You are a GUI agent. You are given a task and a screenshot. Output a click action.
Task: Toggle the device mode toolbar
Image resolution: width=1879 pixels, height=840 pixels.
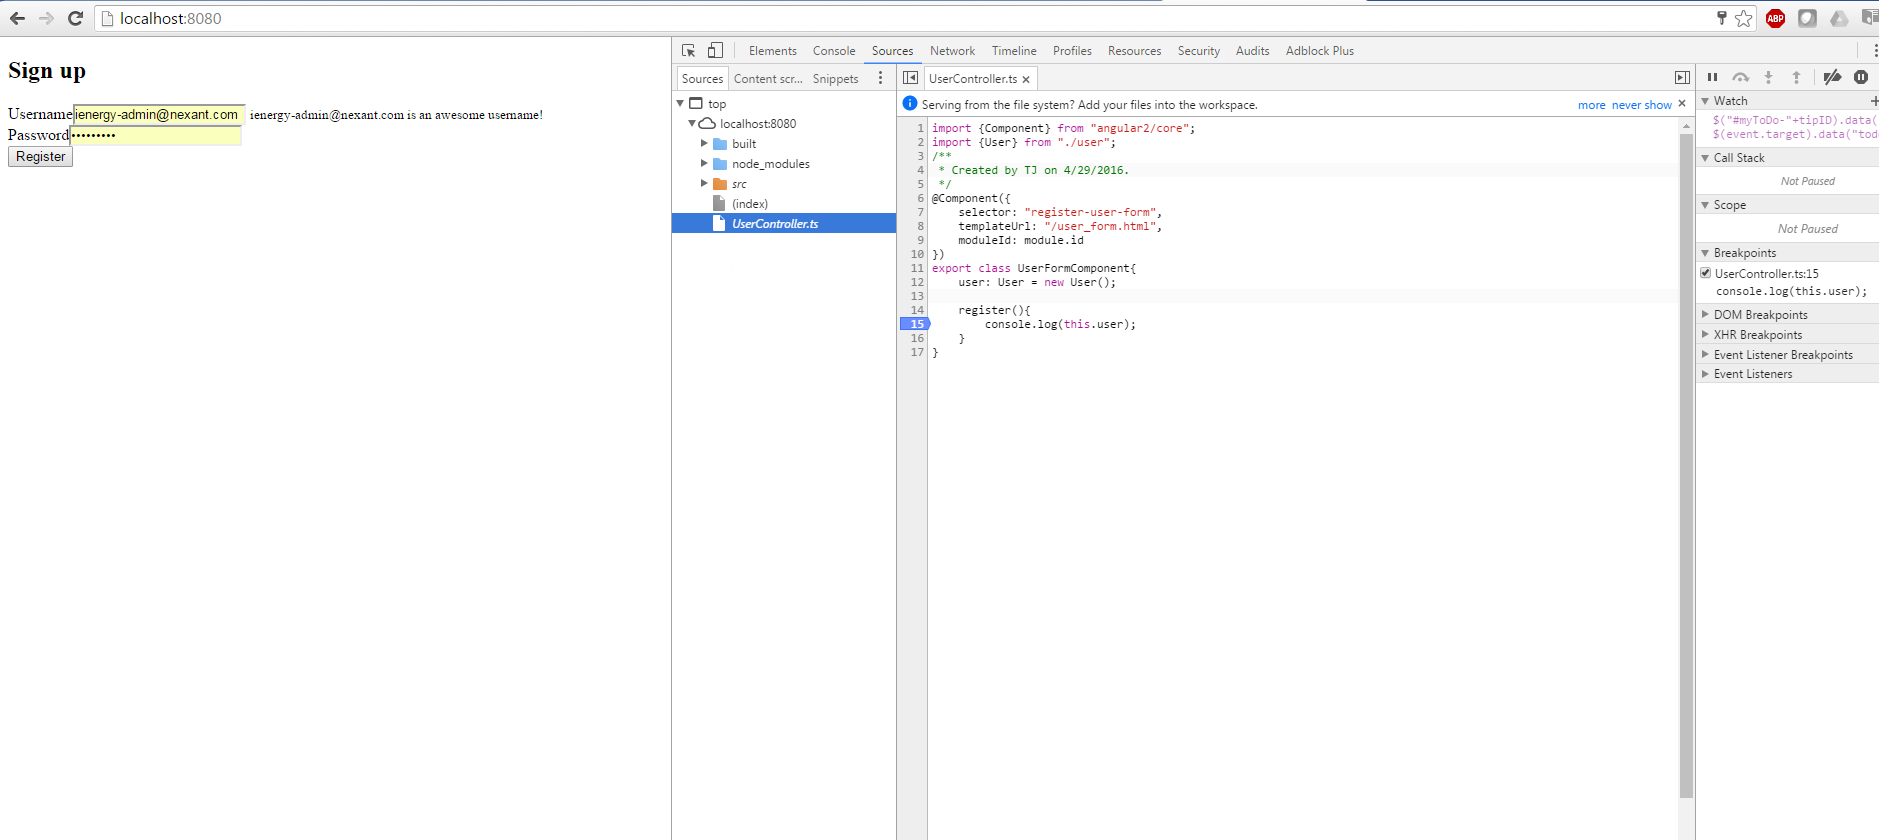[x=715, y=50]
